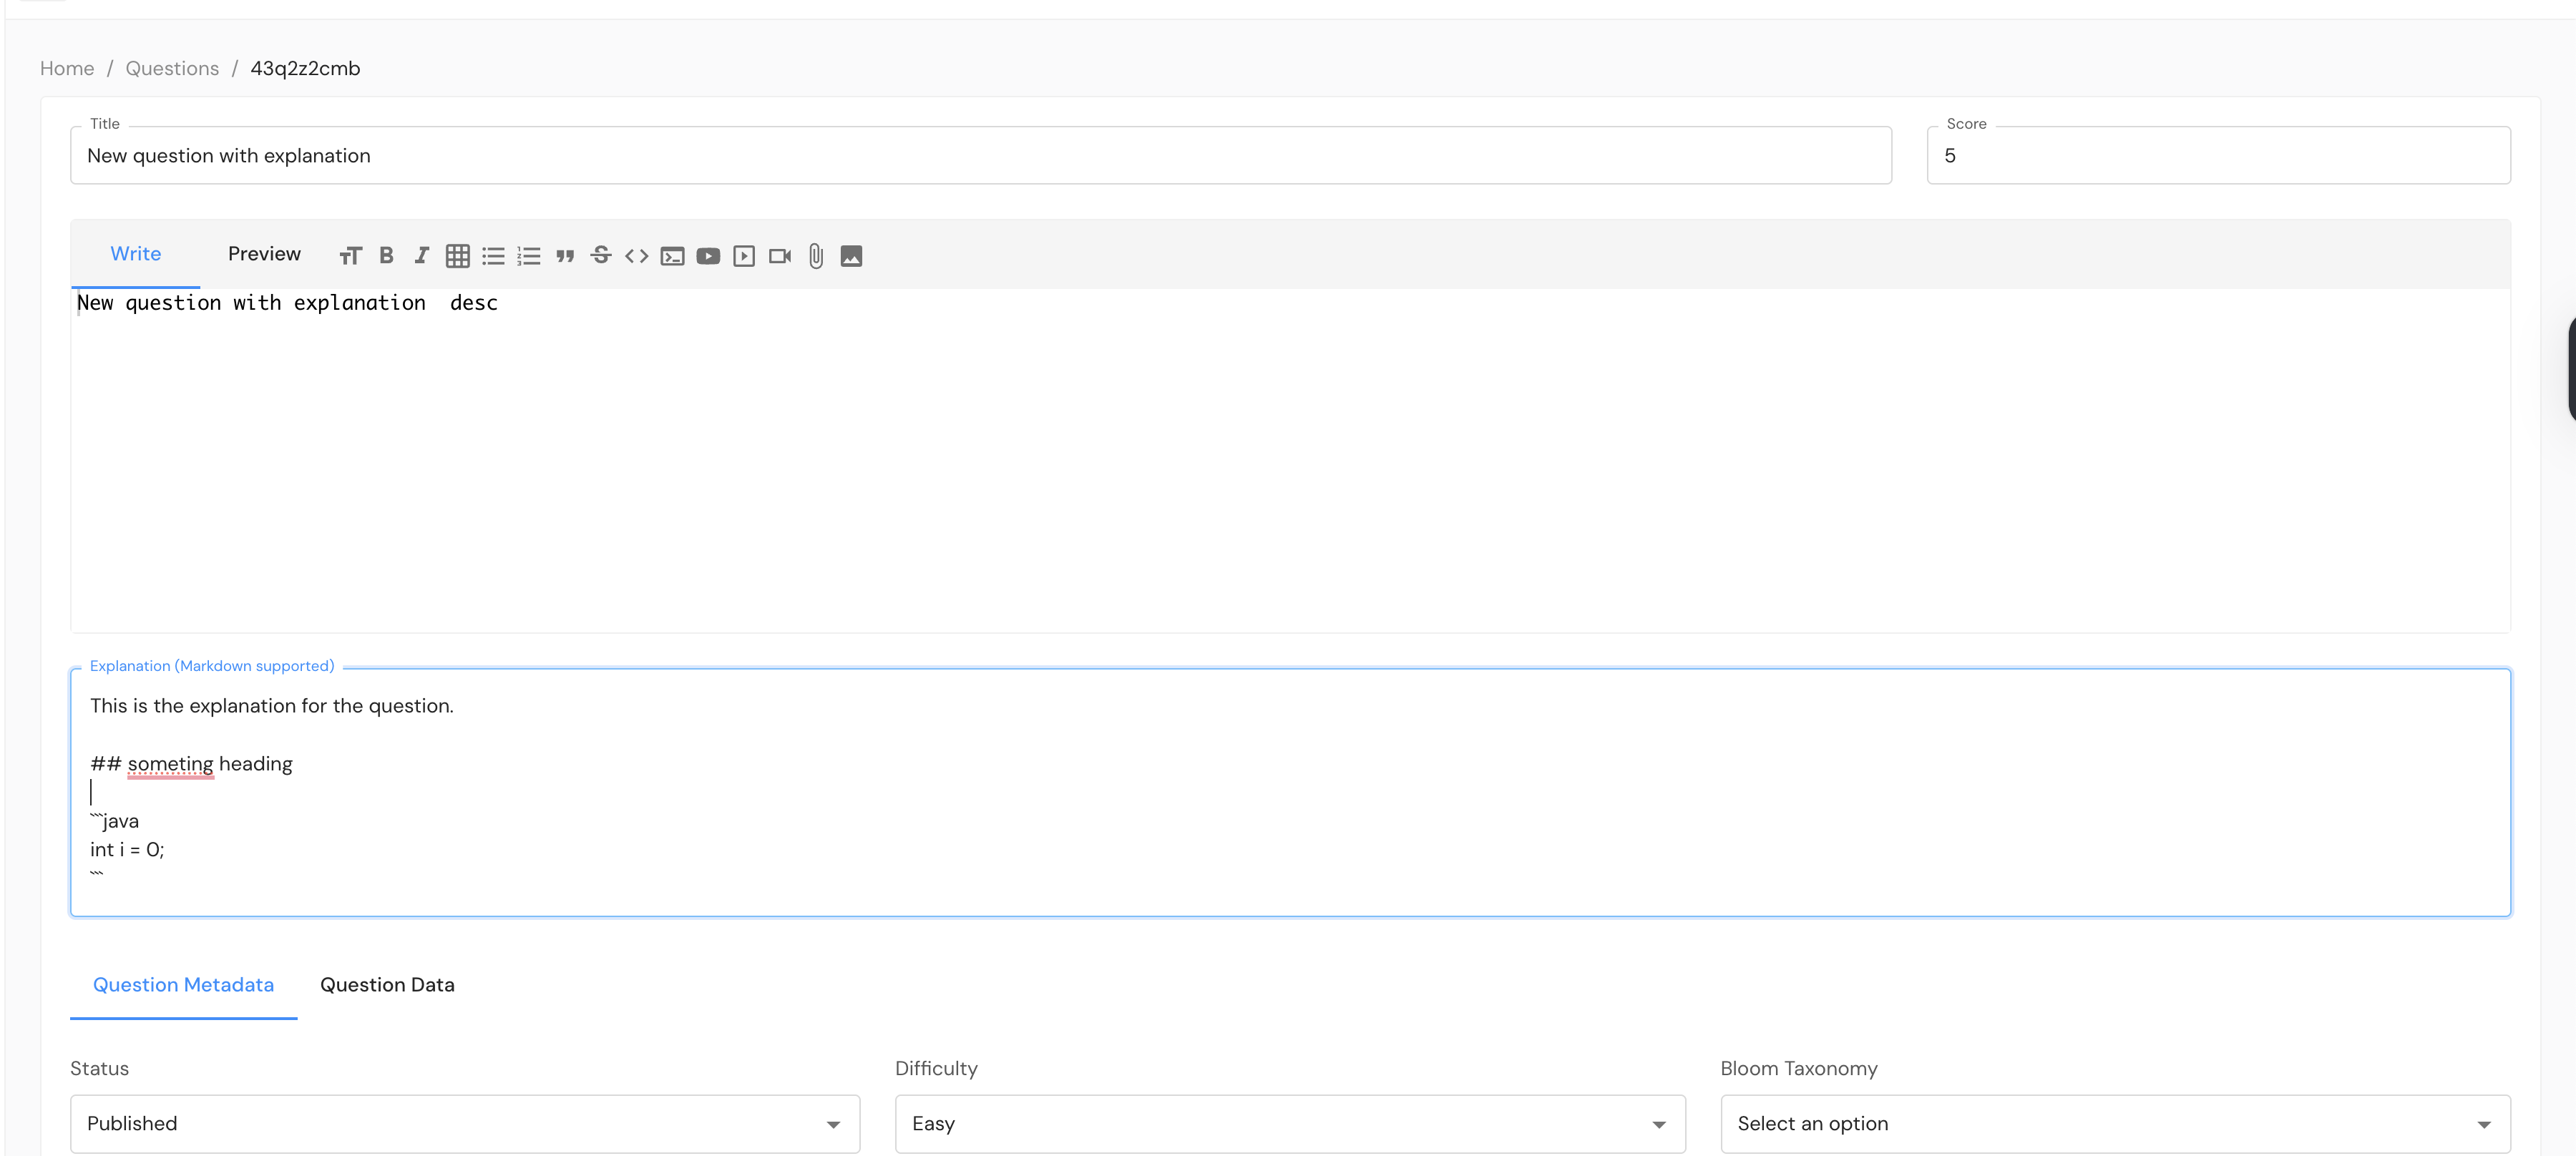Screen dimensions: 2576x1156
Task: Click the heading text-size icon
Action: coord(350,256)
